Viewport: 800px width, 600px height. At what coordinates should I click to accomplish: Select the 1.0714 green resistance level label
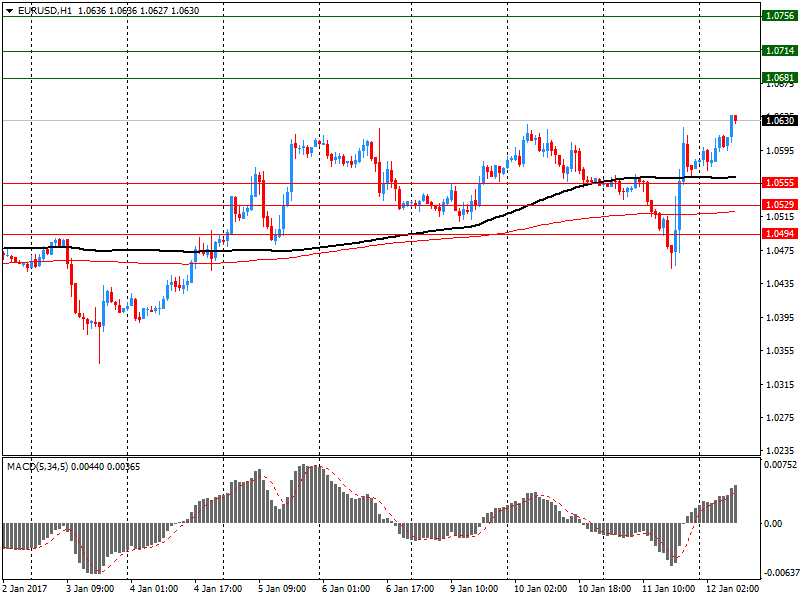780,51
